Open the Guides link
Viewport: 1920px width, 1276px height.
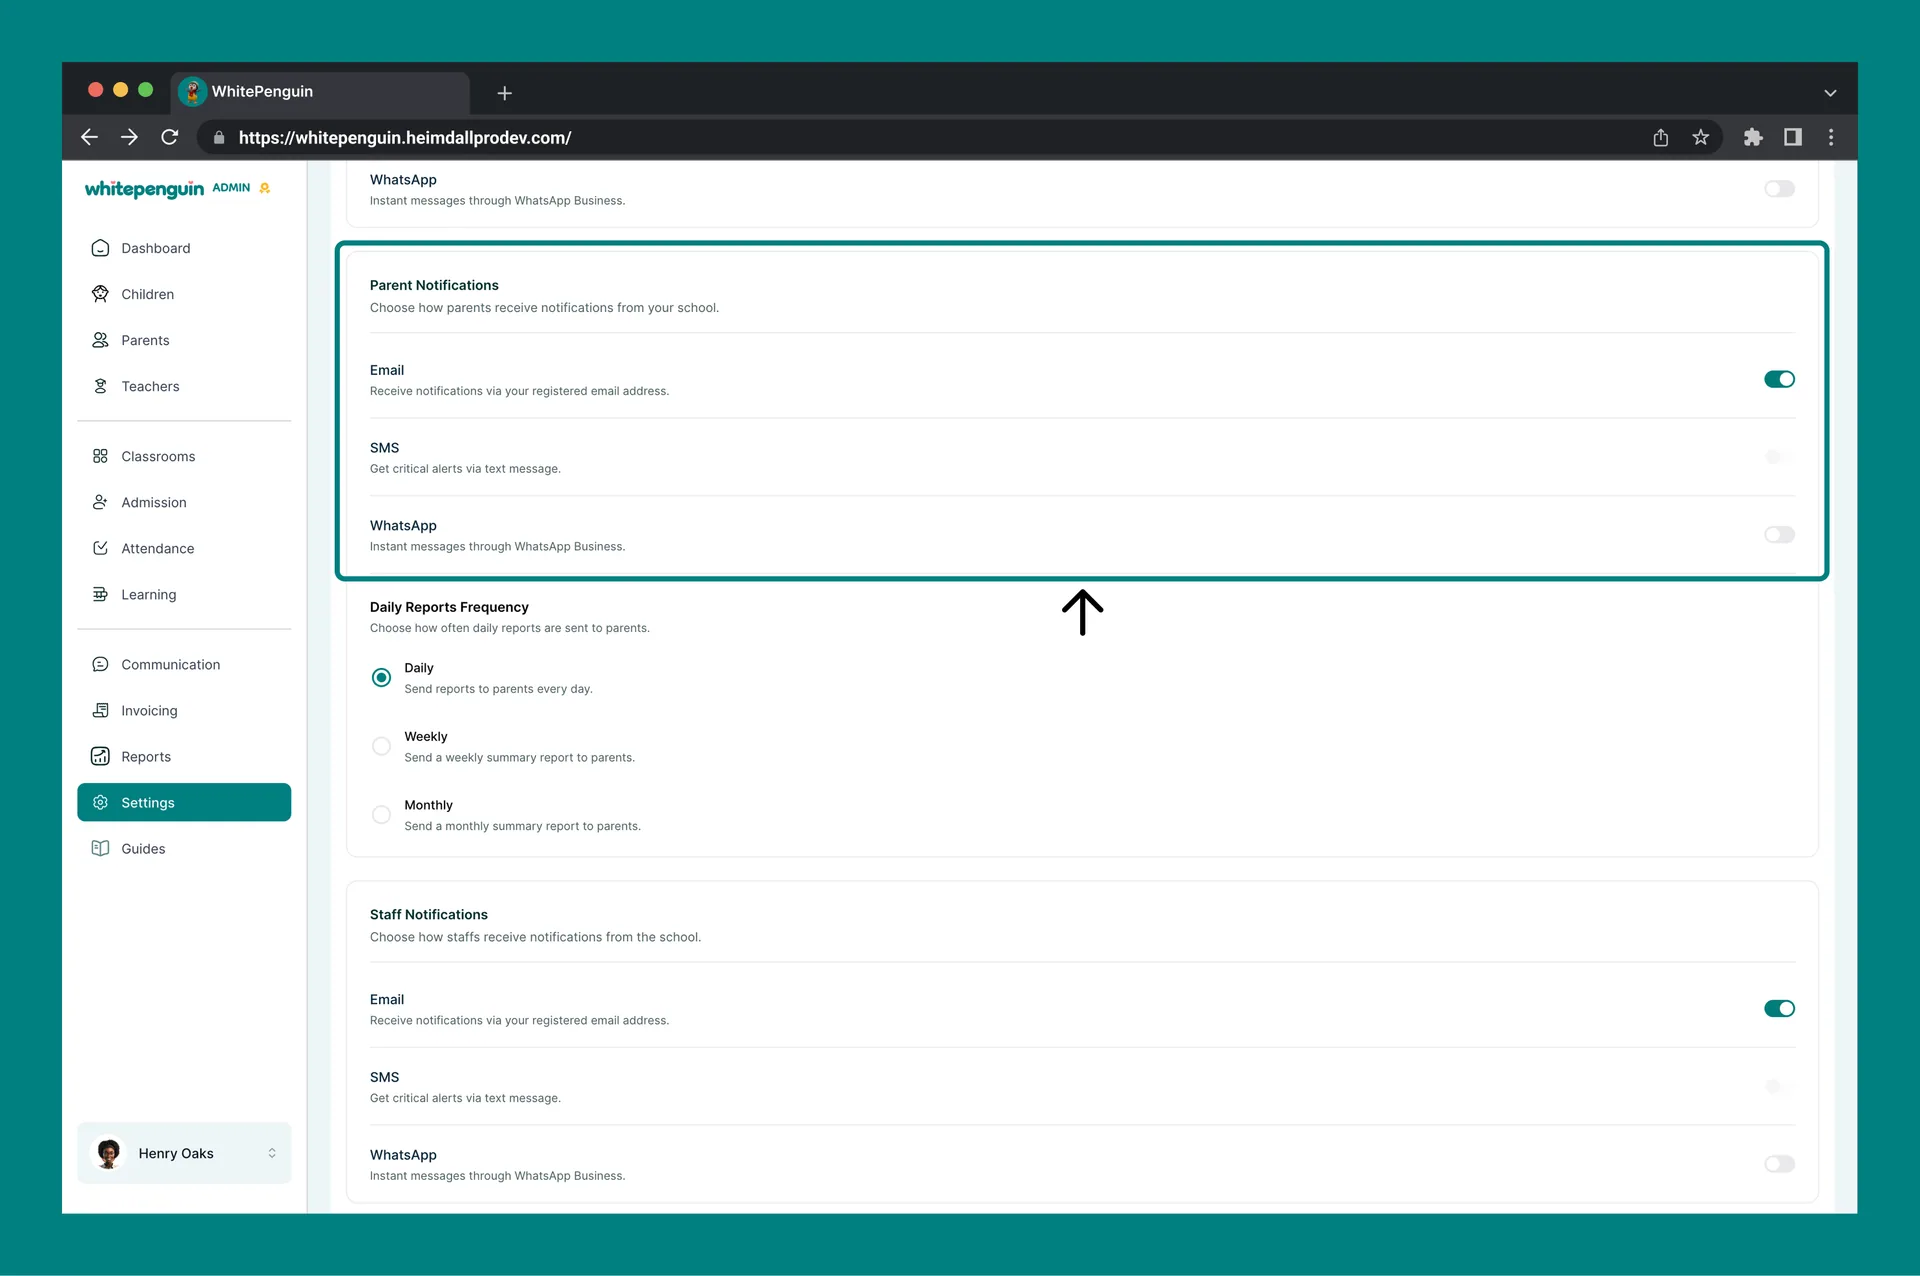[184, 848]
